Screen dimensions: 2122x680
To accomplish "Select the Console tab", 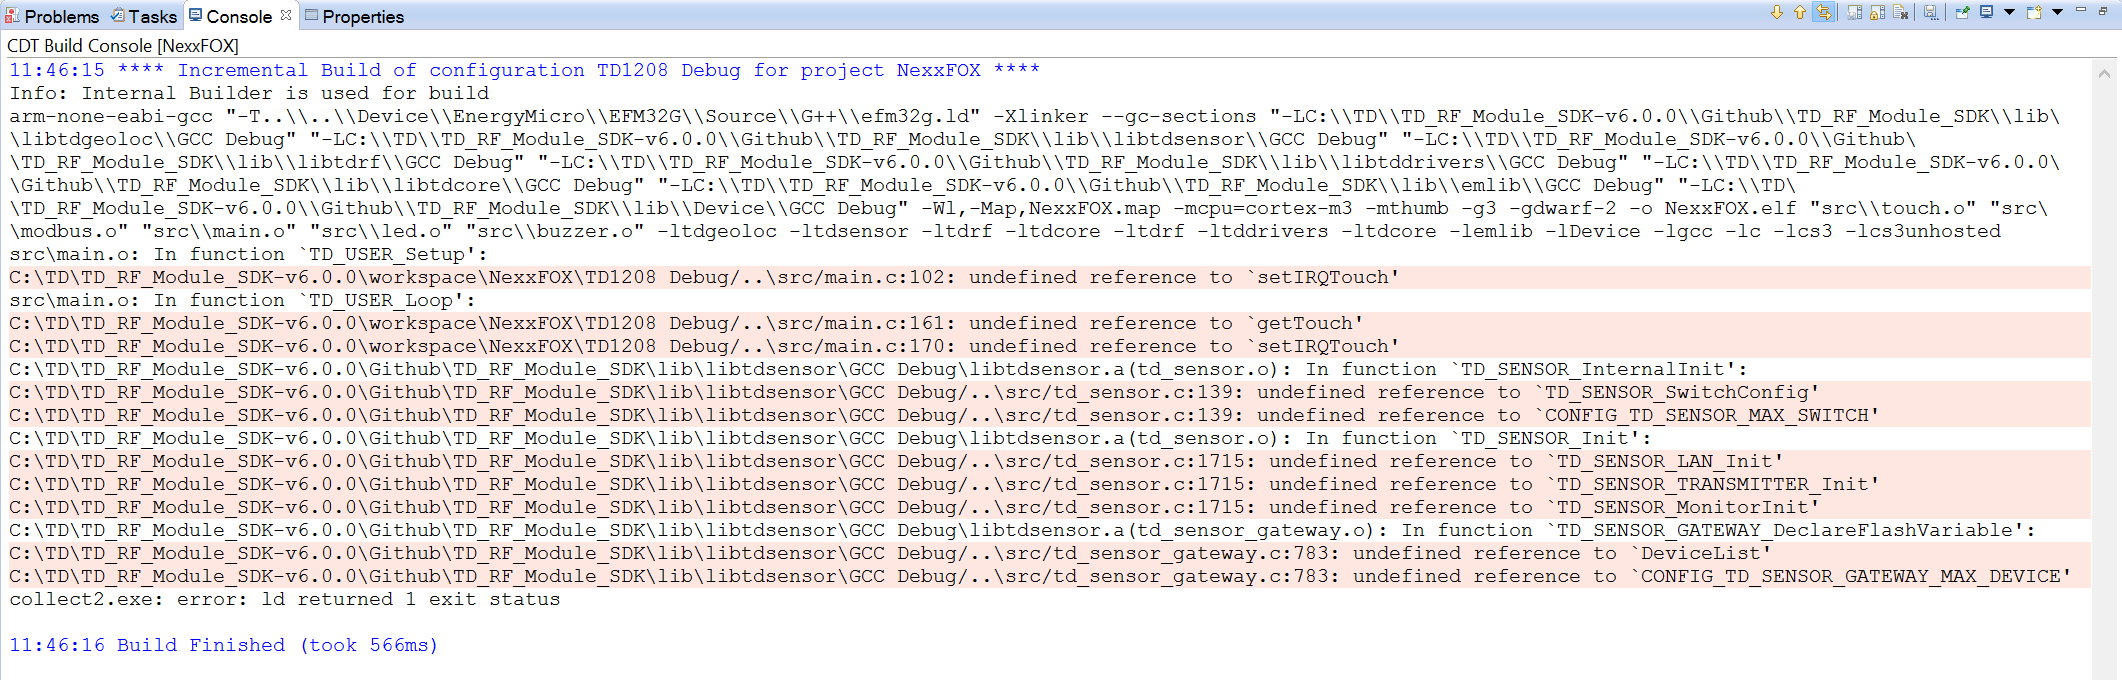I will click(239, 16).
